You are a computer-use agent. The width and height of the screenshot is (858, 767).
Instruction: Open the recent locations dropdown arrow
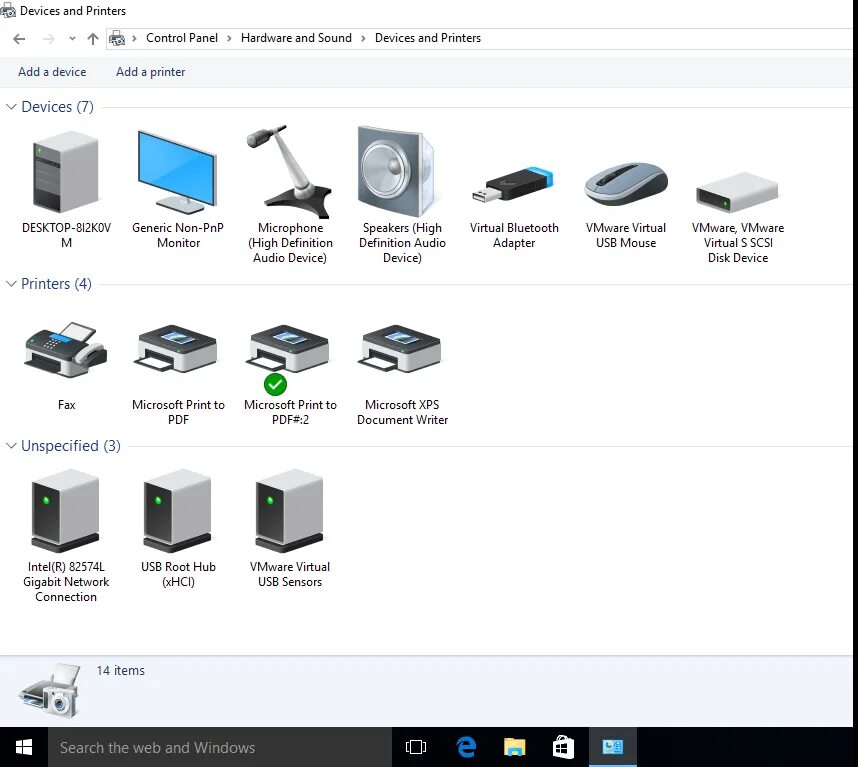point(72,38)
